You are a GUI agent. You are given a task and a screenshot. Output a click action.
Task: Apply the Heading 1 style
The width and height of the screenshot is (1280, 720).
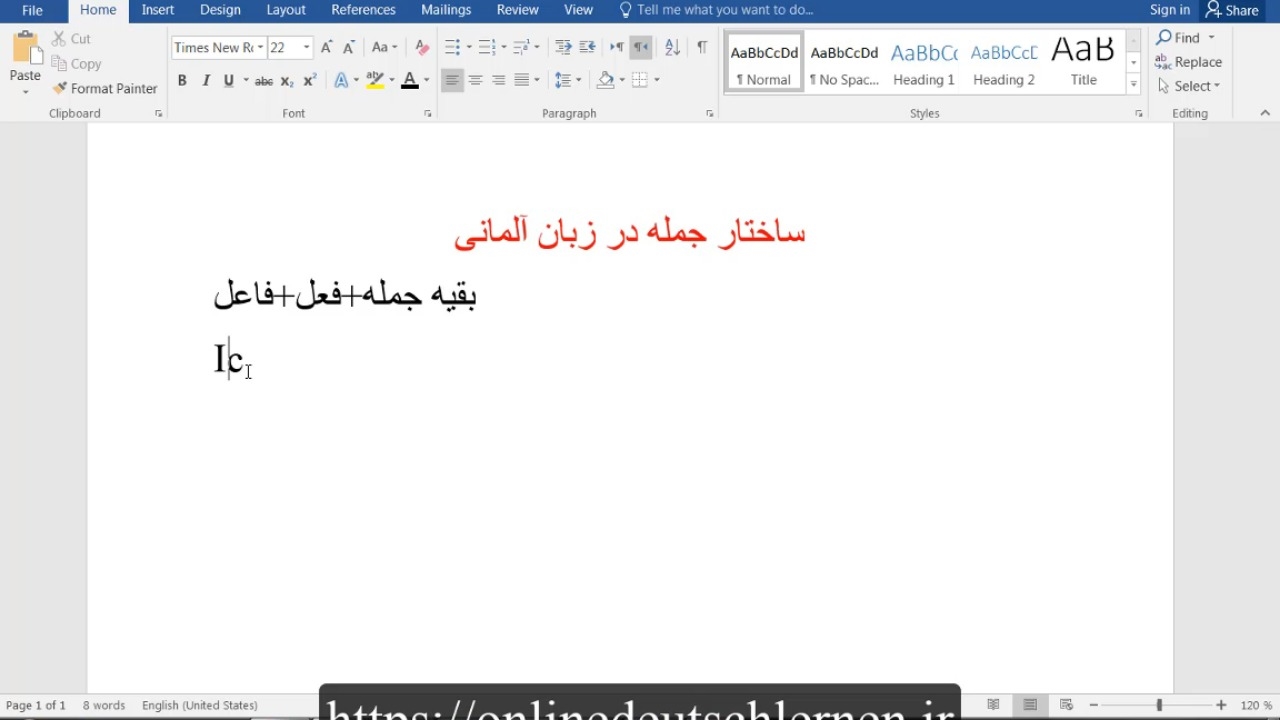click(924, 62)
